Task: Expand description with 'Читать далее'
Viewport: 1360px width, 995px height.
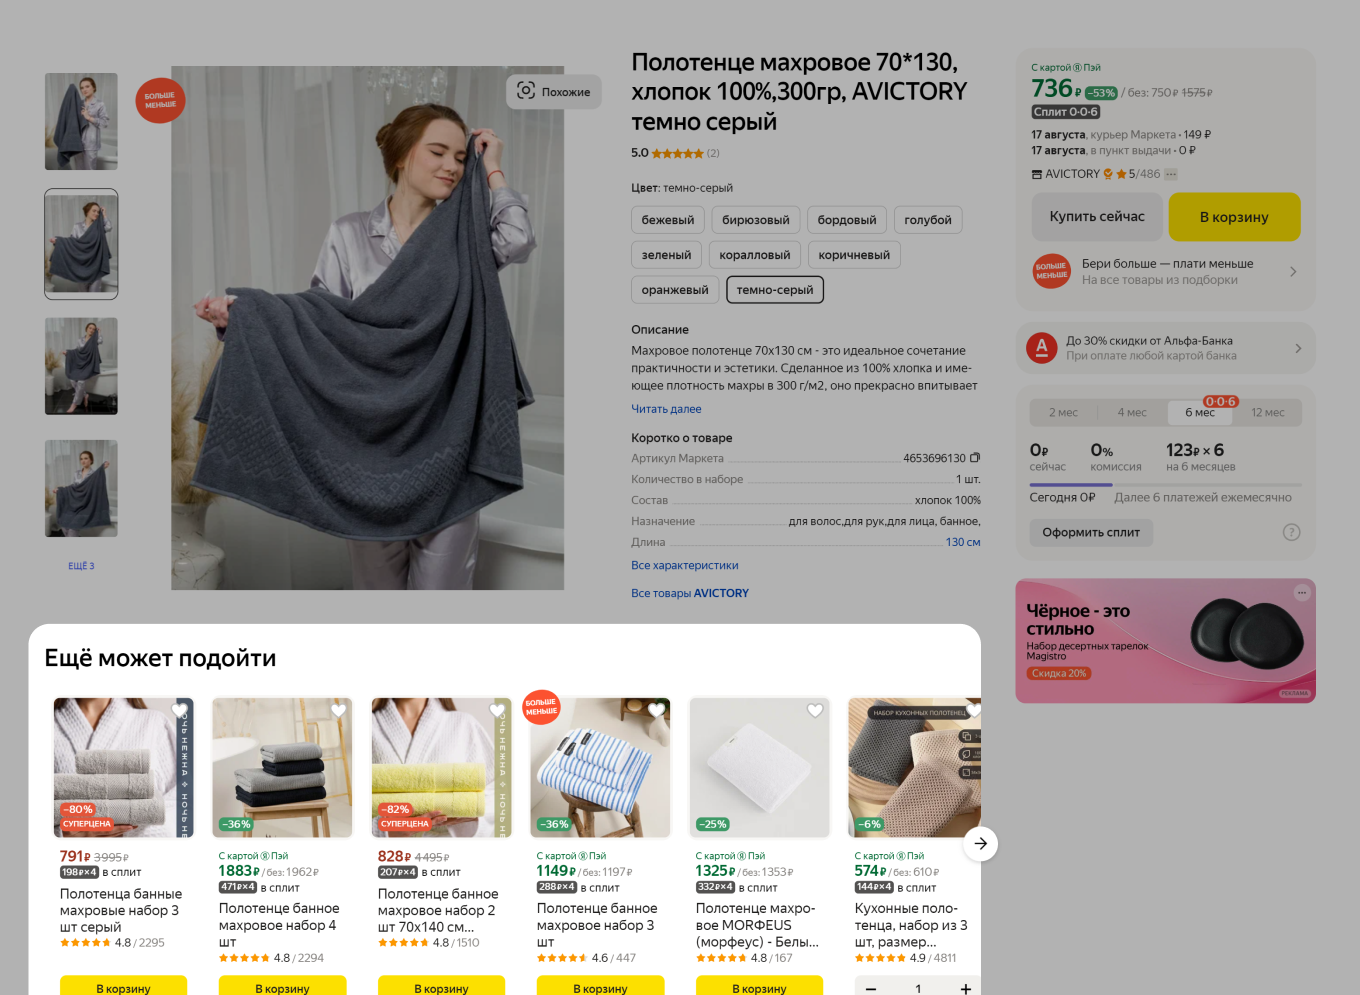Action: point(666,409)
